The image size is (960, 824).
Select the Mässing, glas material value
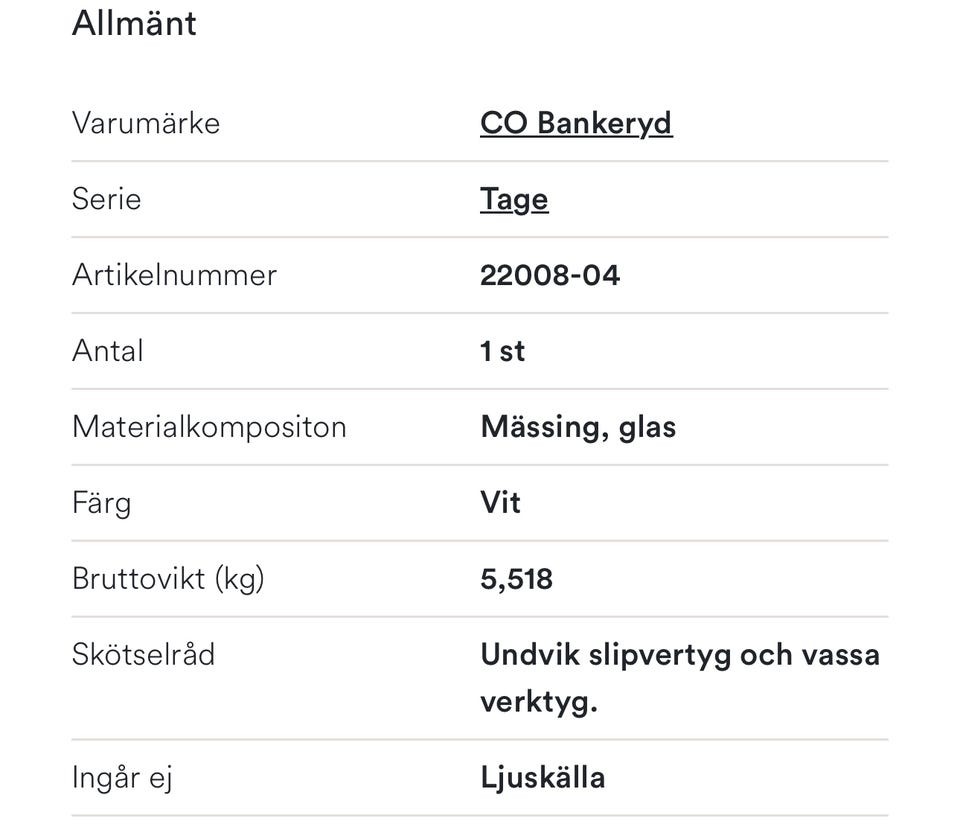coord(578,427)
